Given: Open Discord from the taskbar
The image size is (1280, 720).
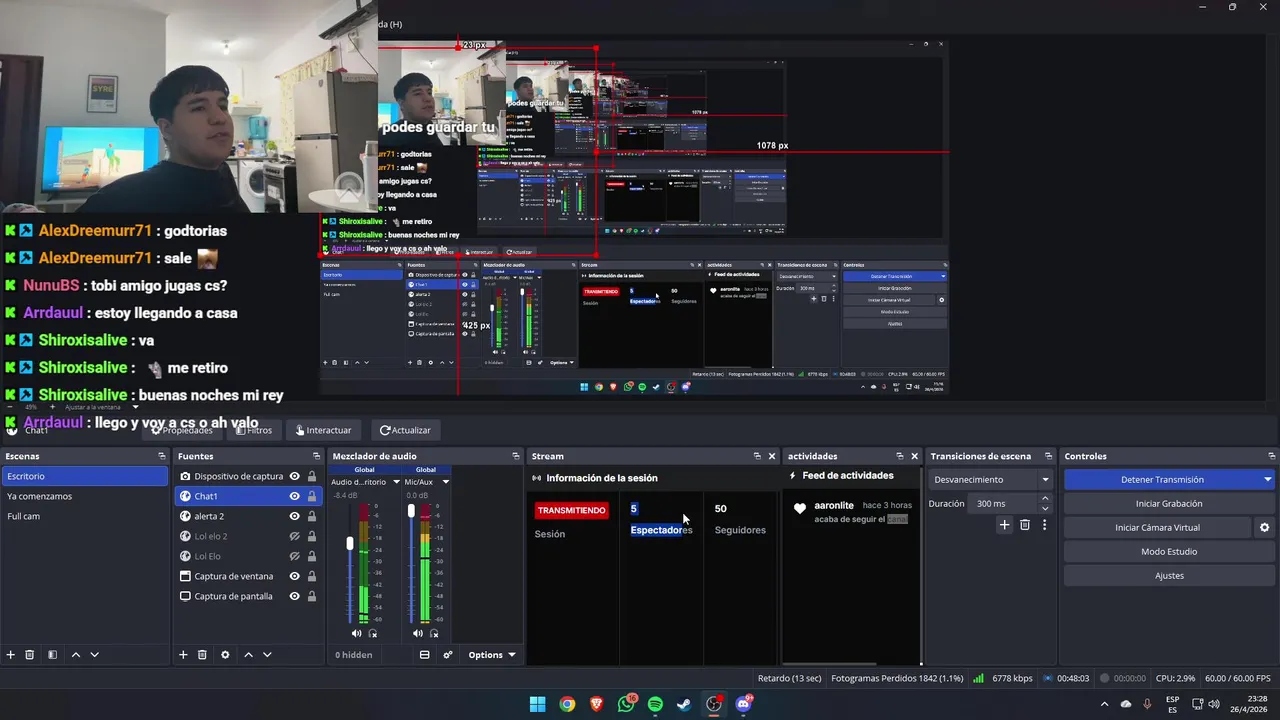Looking at the screenshot, I should (x=743, y=704).
